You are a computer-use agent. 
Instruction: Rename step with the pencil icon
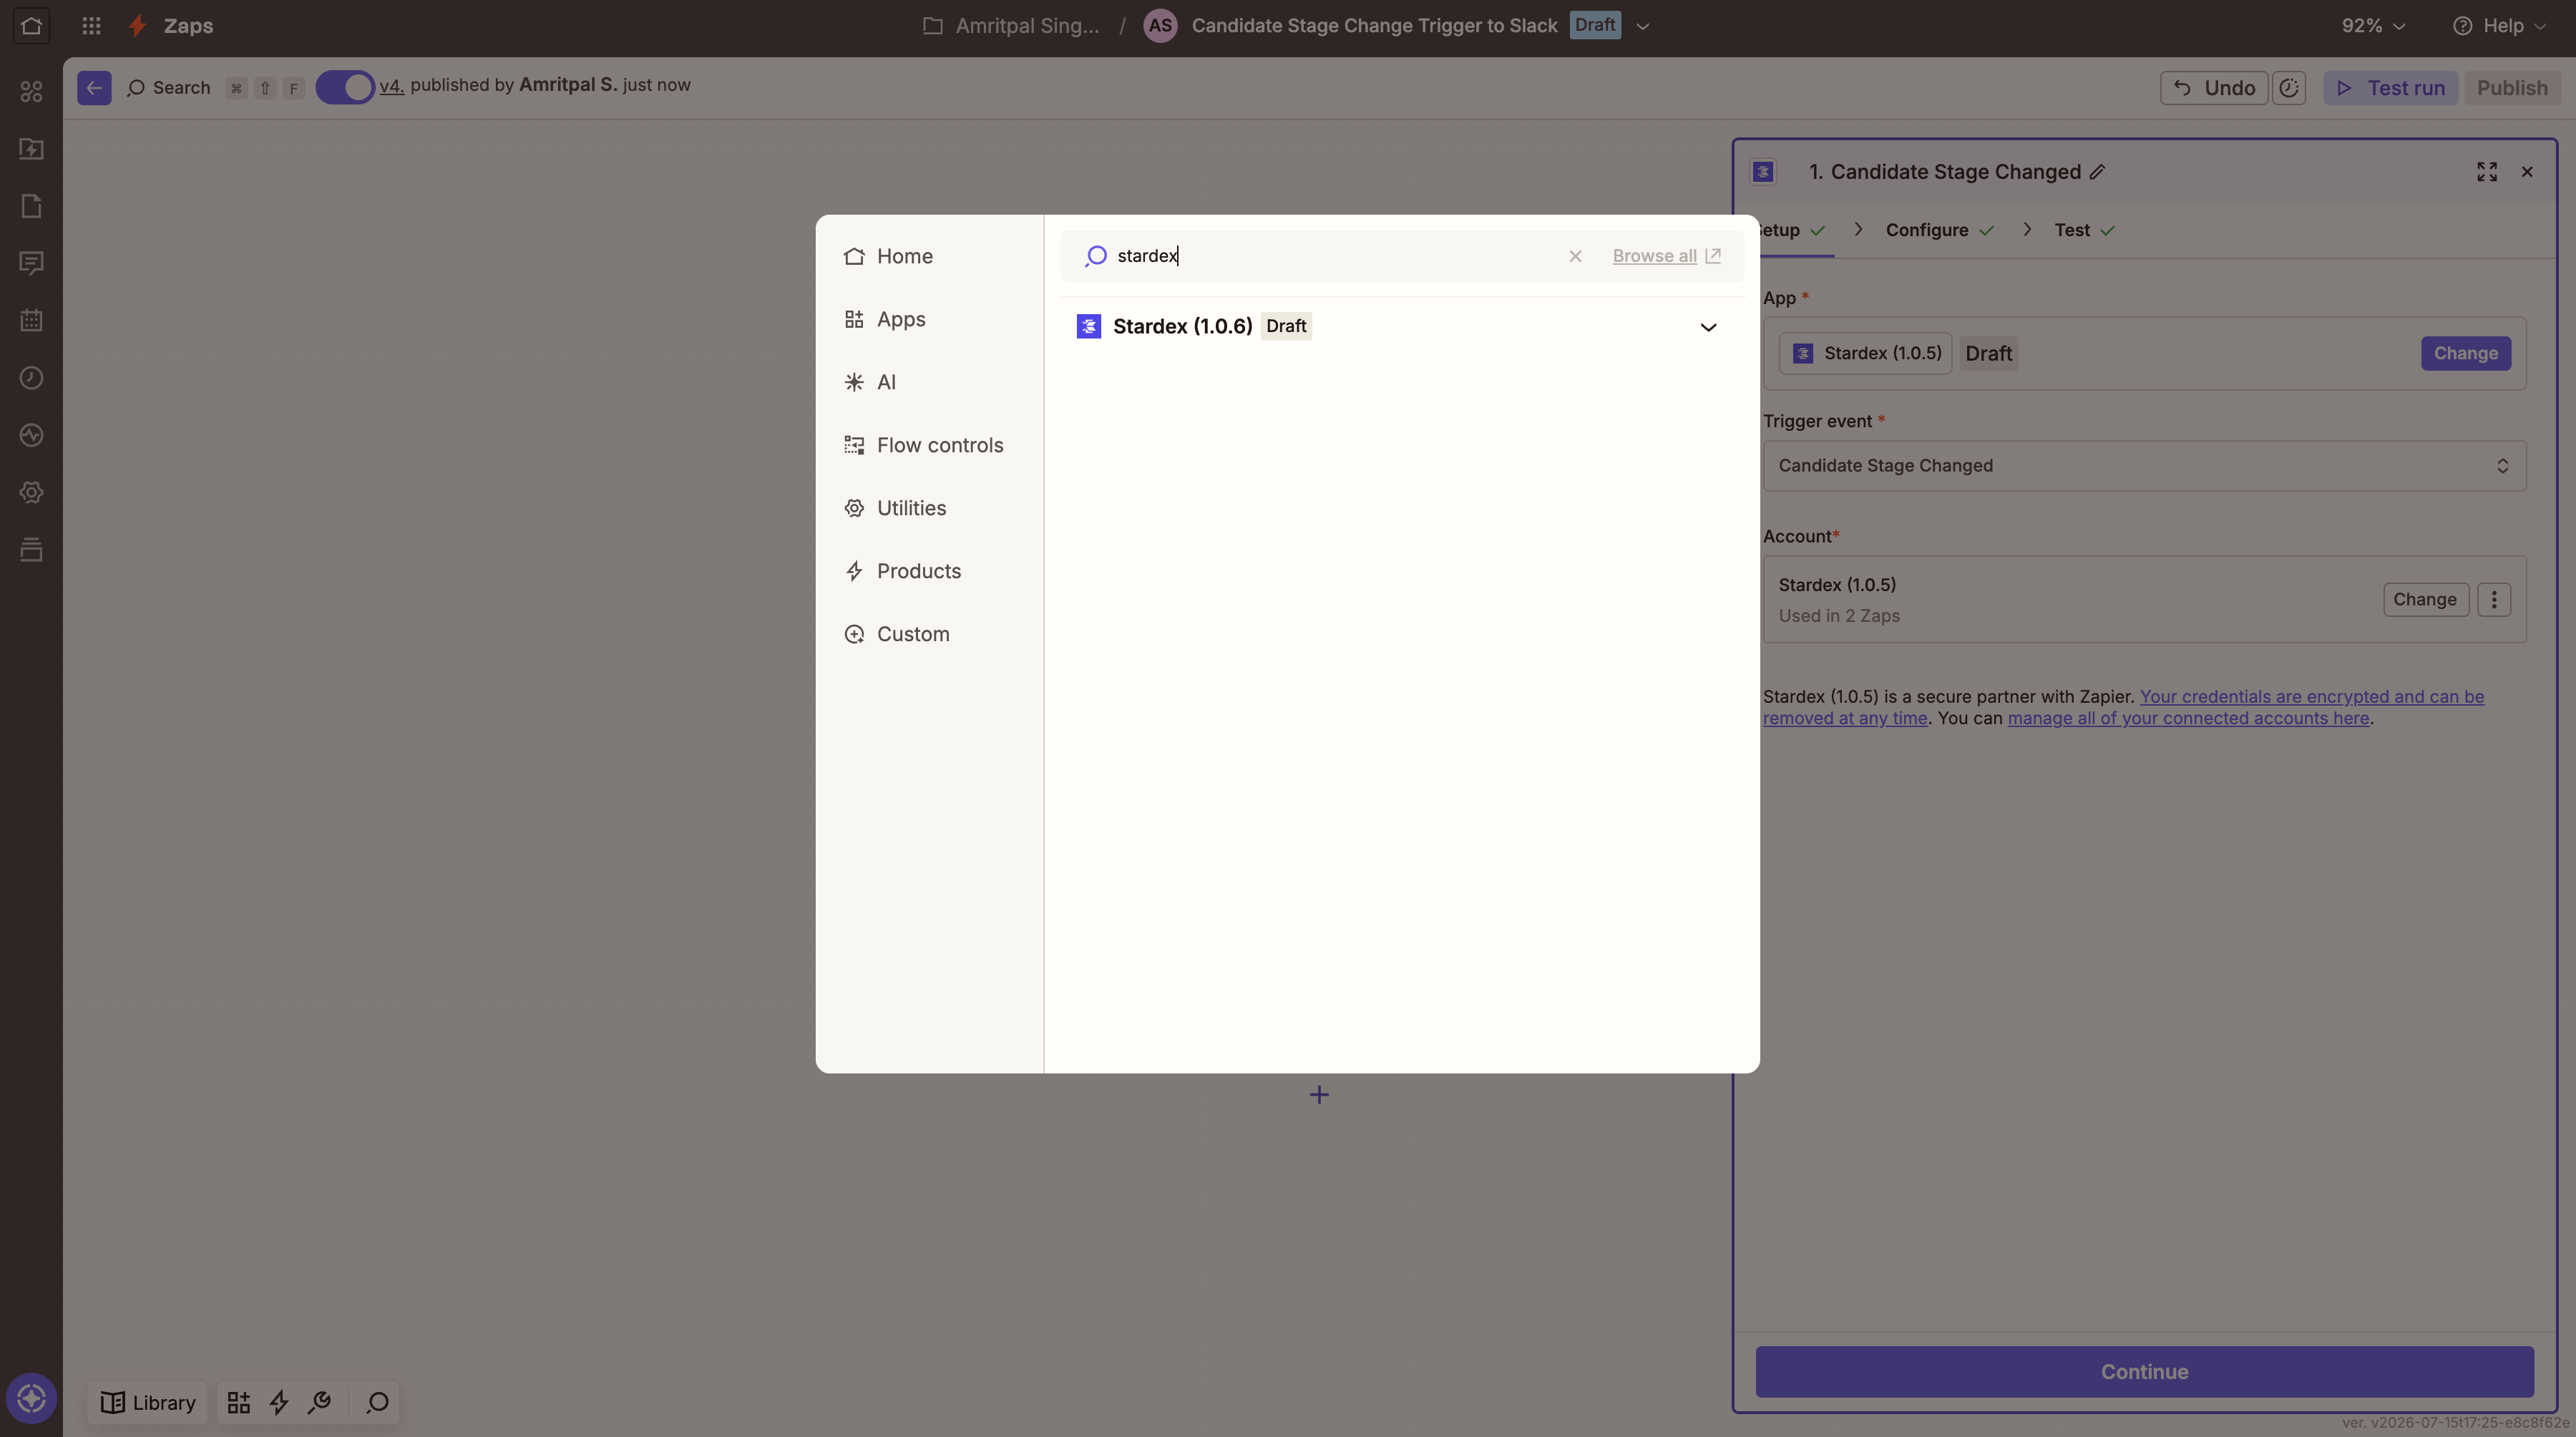[x=2097, y=172]
